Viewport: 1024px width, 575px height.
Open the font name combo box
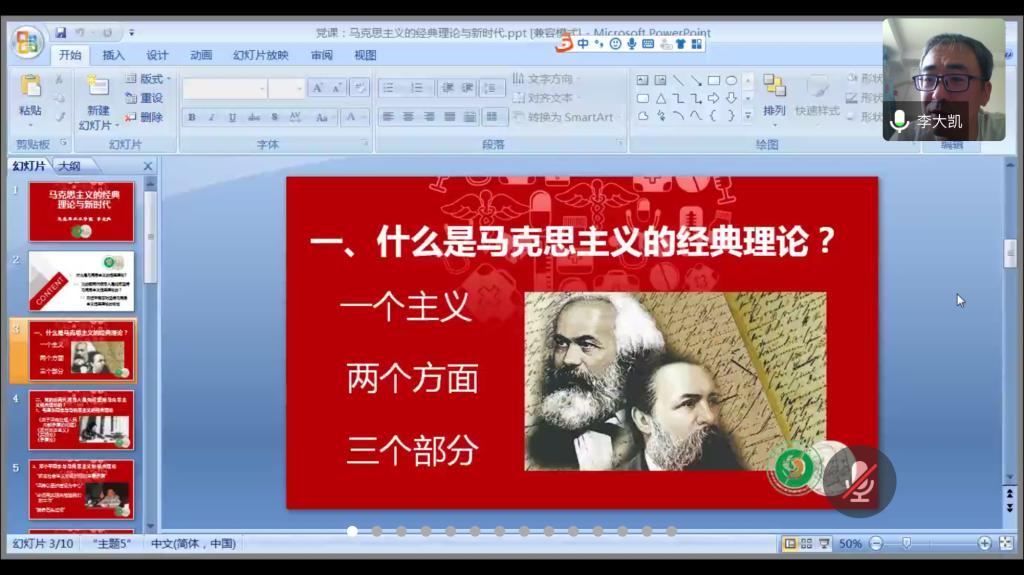pyautogui.click(x=224, y=88)
